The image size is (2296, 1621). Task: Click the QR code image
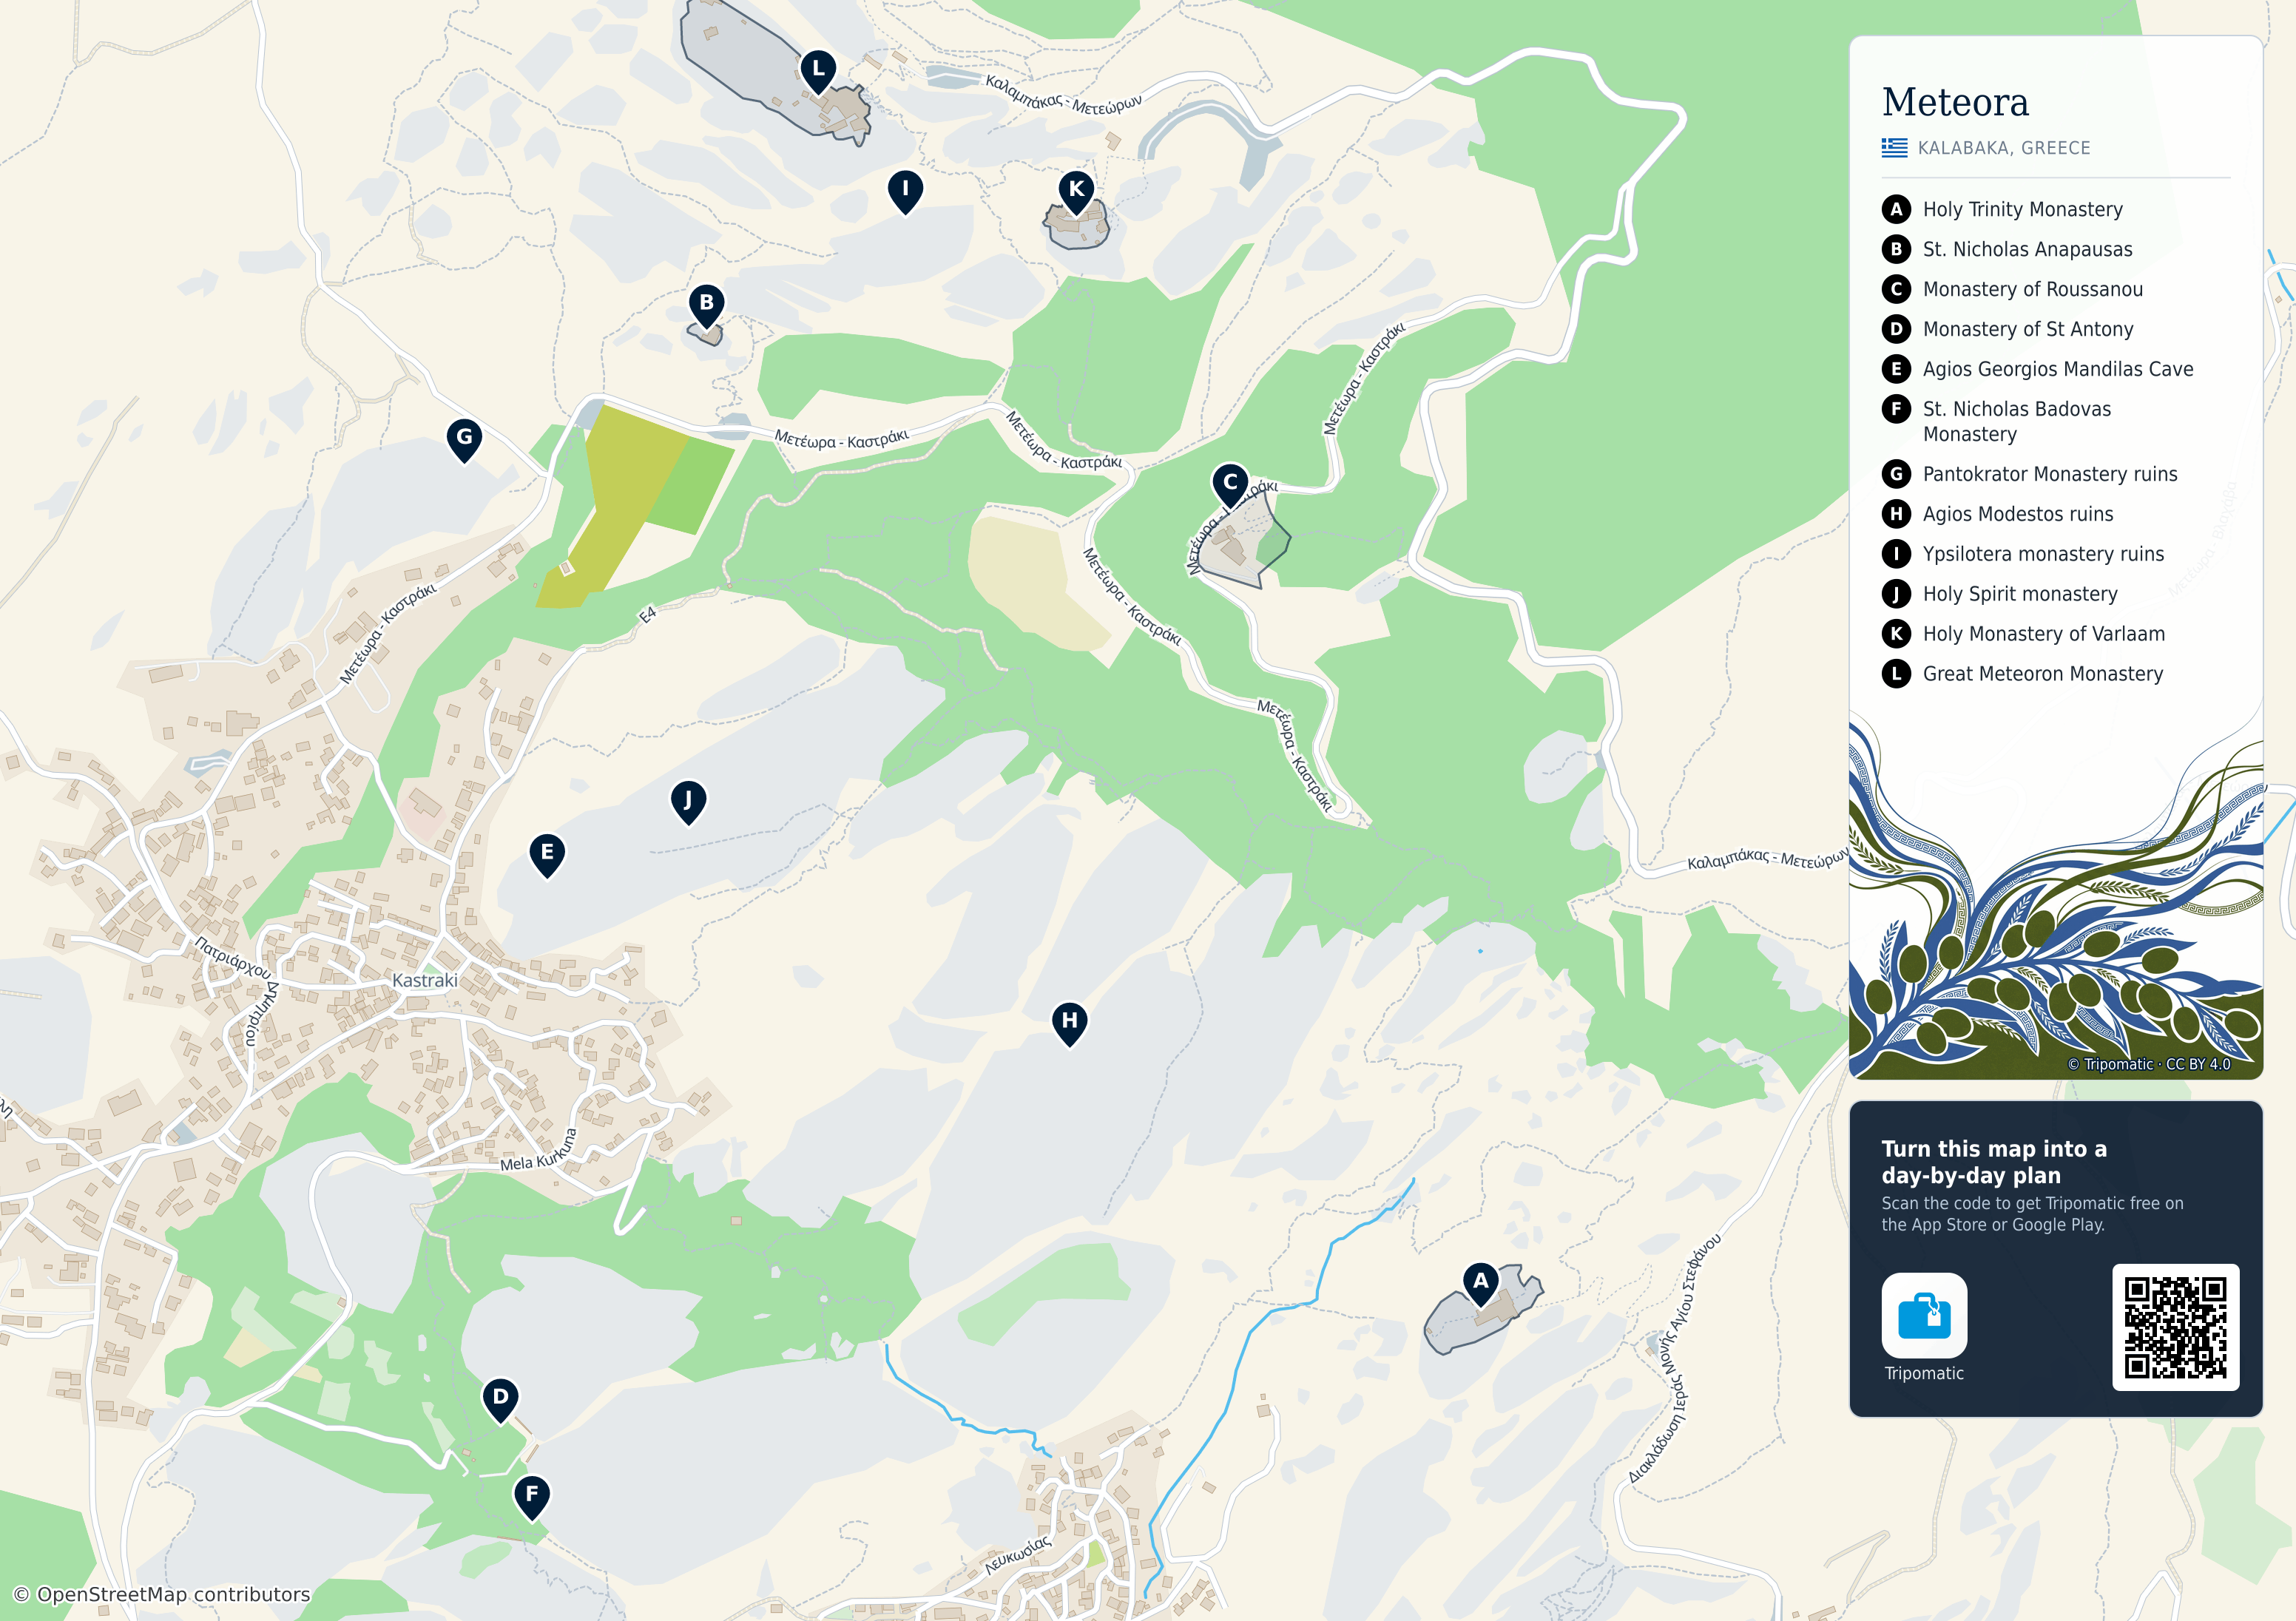(x=2175, y=1327)
